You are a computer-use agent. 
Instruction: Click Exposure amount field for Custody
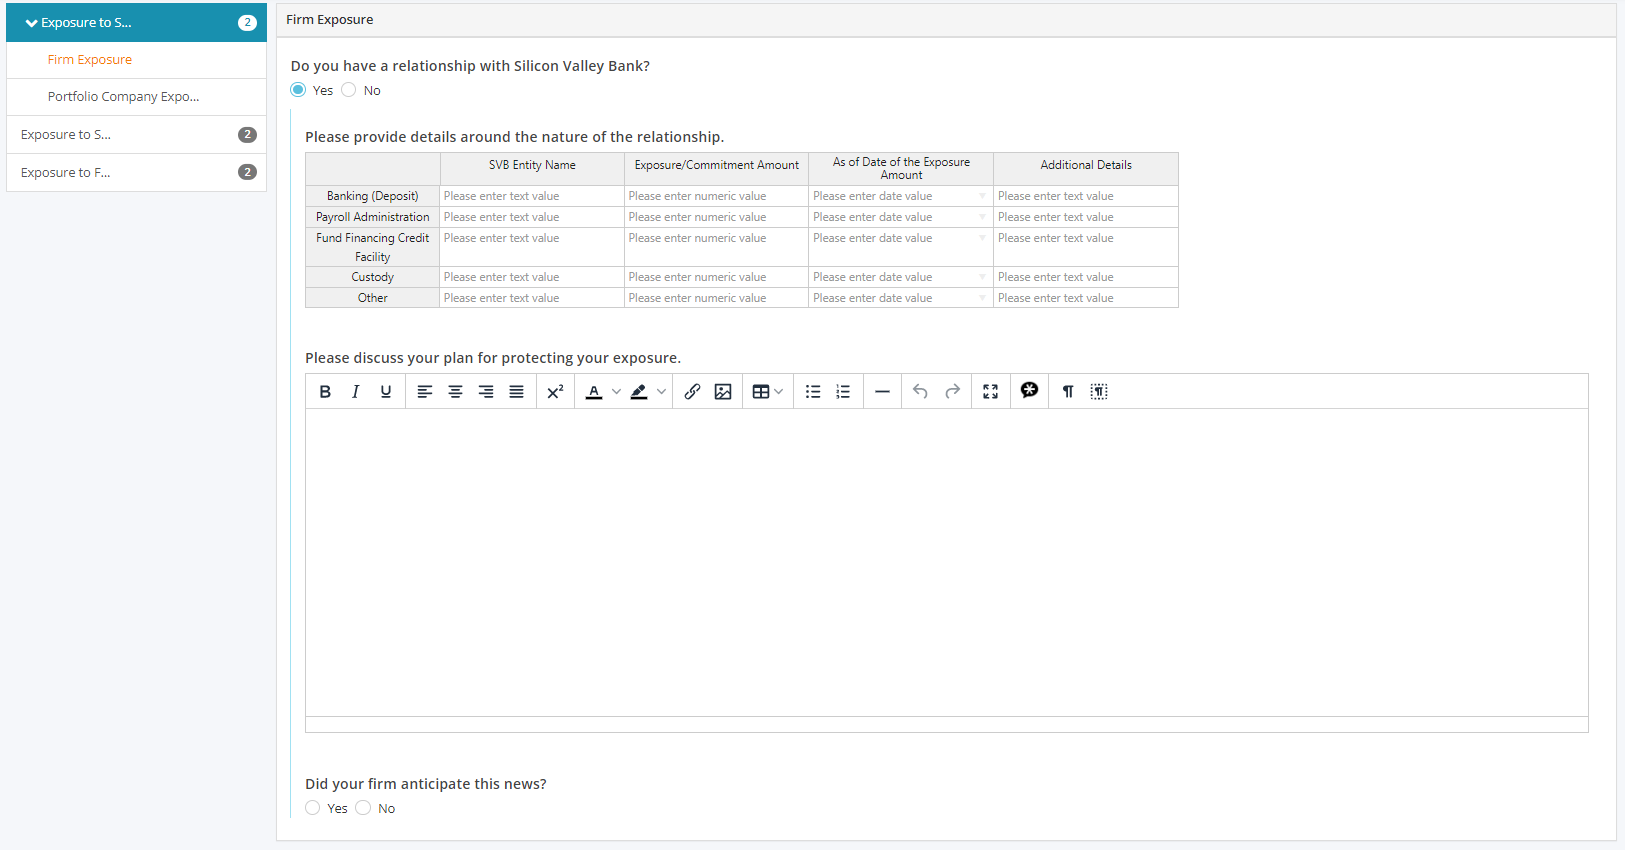[717, 277]
